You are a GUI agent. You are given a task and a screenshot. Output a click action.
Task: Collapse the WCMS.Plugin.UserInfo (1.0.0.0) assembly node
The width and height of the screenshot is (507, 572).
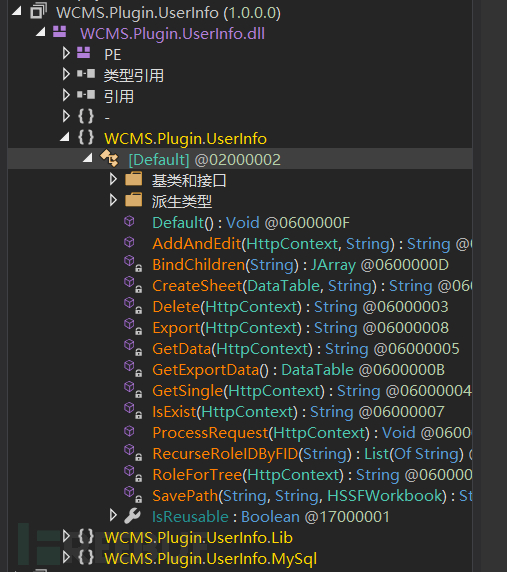pos(16,11)
